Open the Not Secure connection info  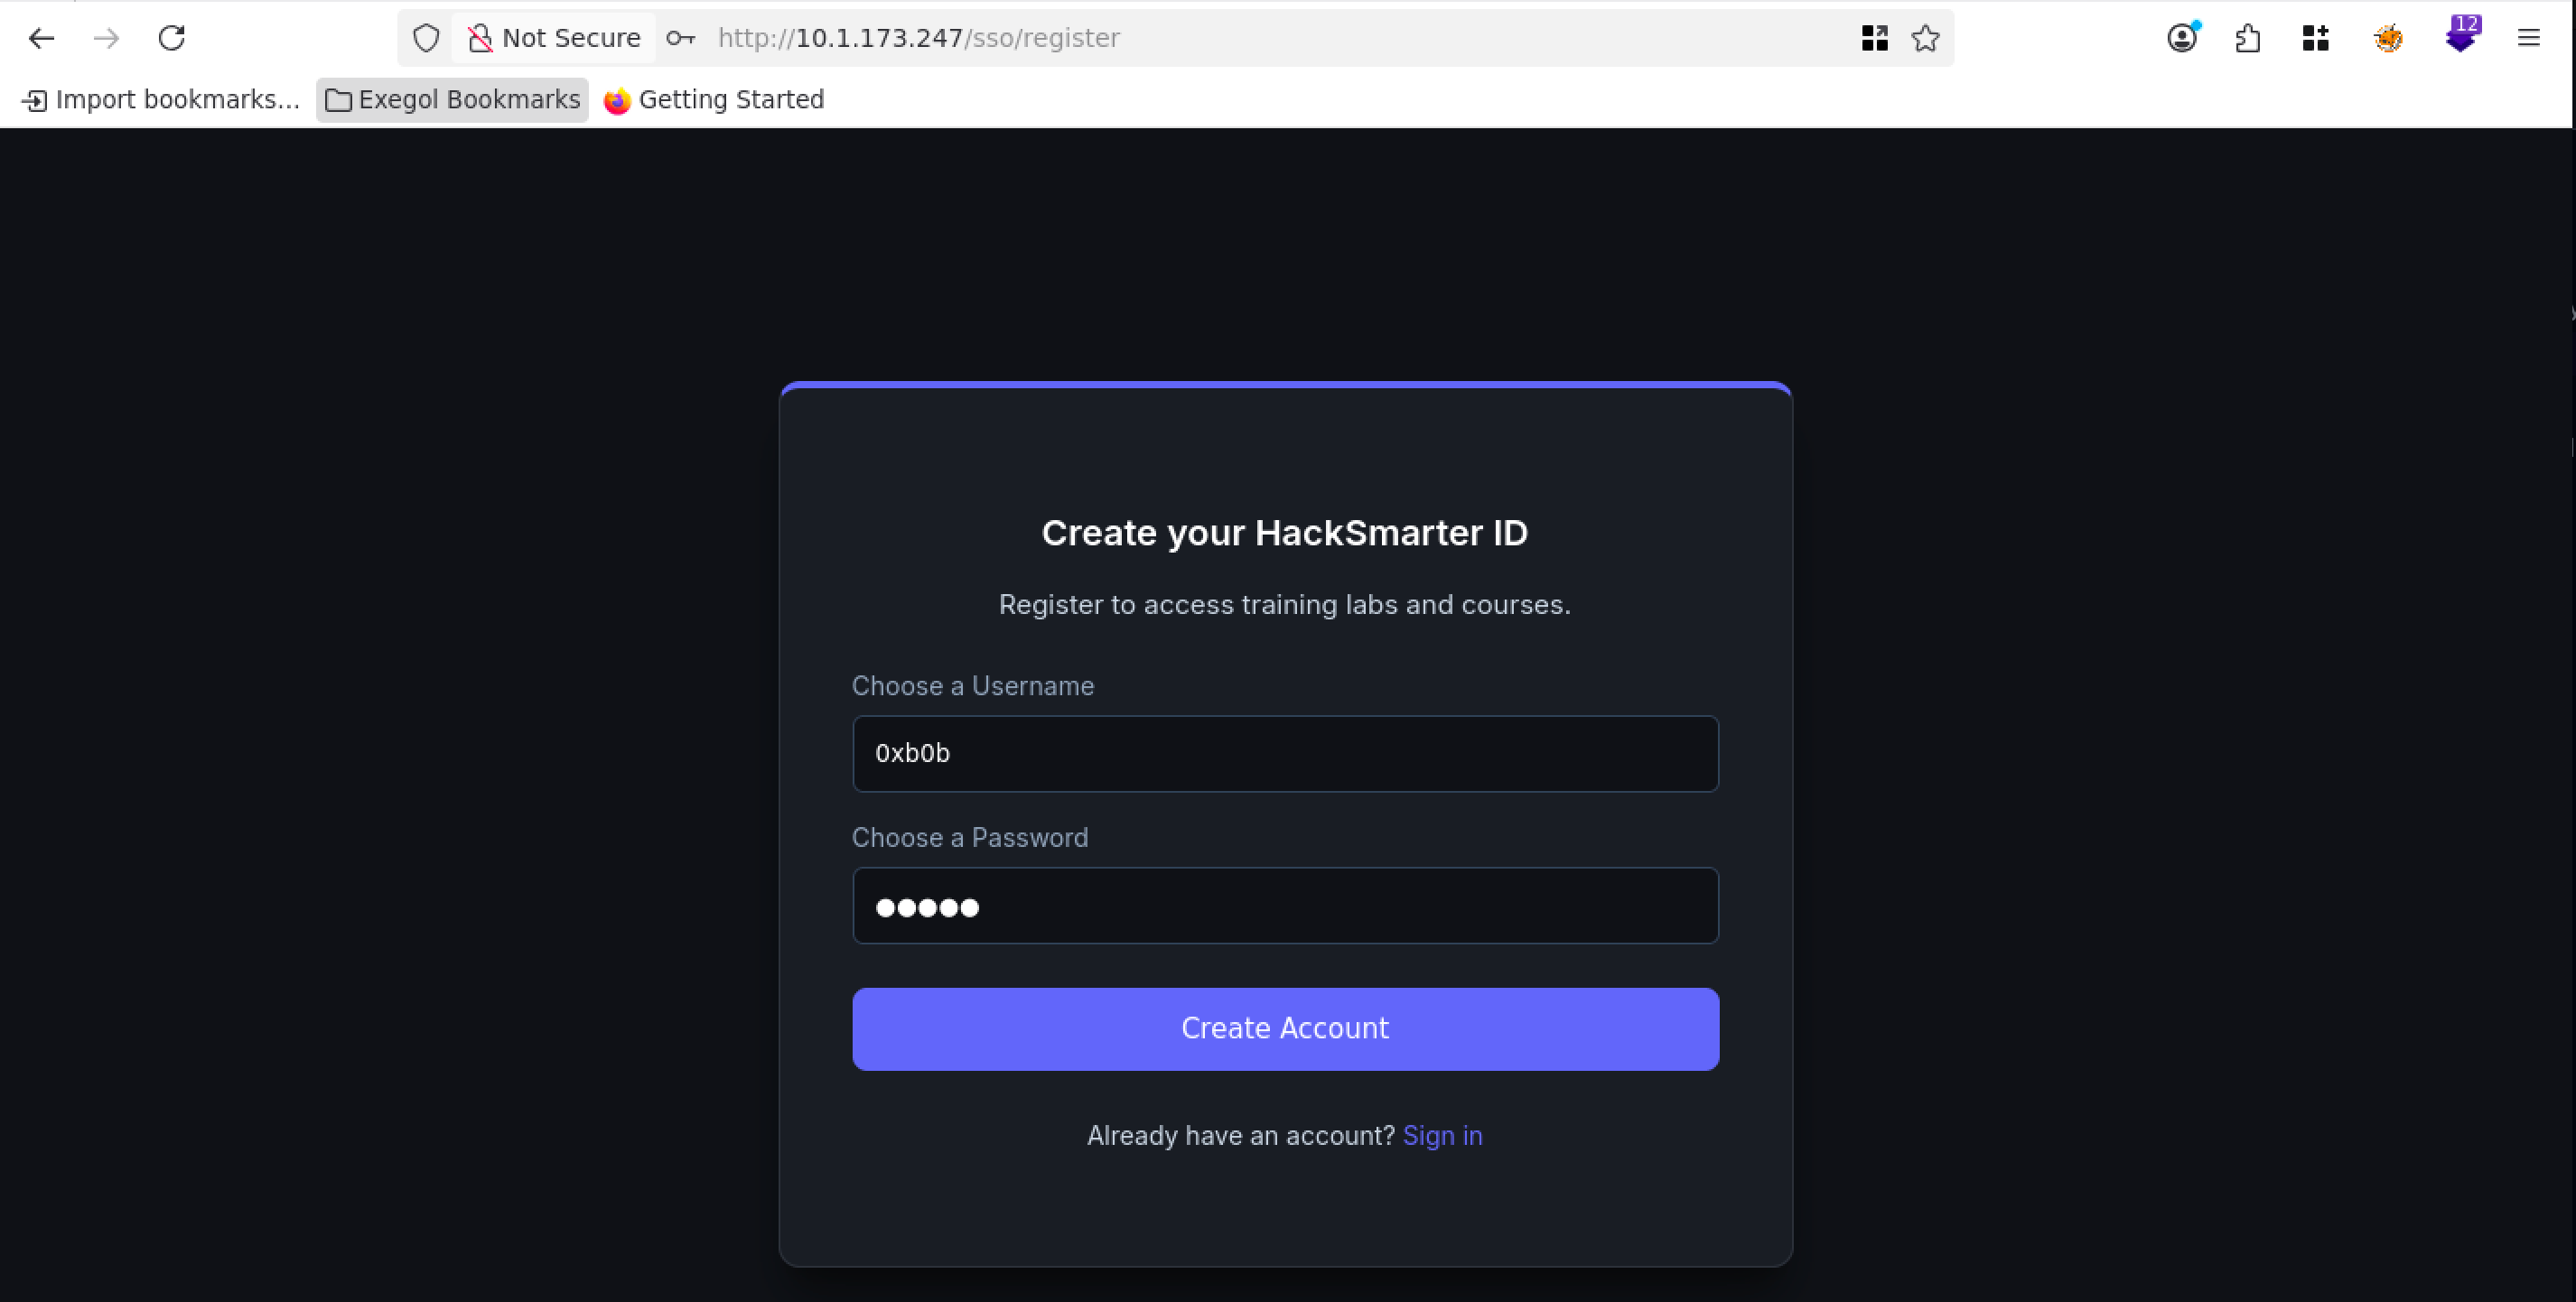(555, 38)
